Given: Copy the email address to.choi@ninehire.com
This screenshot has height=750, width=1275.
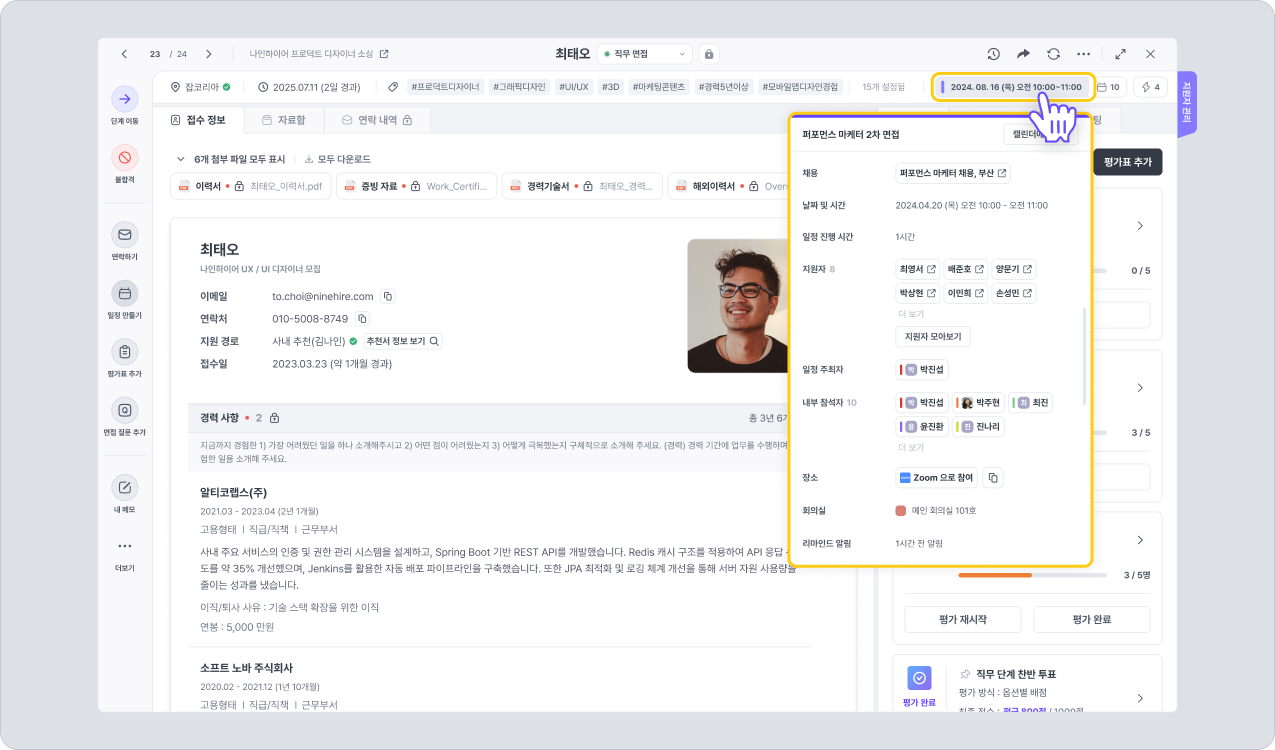Looking at the screenshot, I should (388, 296).
